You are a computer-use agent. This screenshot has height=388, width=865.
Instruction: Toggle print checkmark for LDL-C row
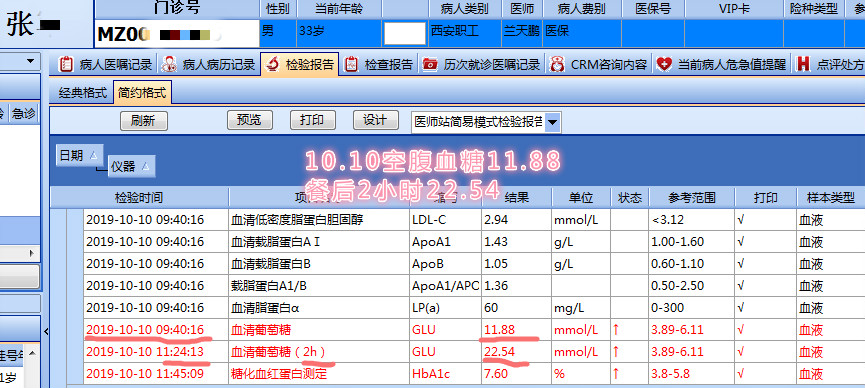click(x=740, y=220)
